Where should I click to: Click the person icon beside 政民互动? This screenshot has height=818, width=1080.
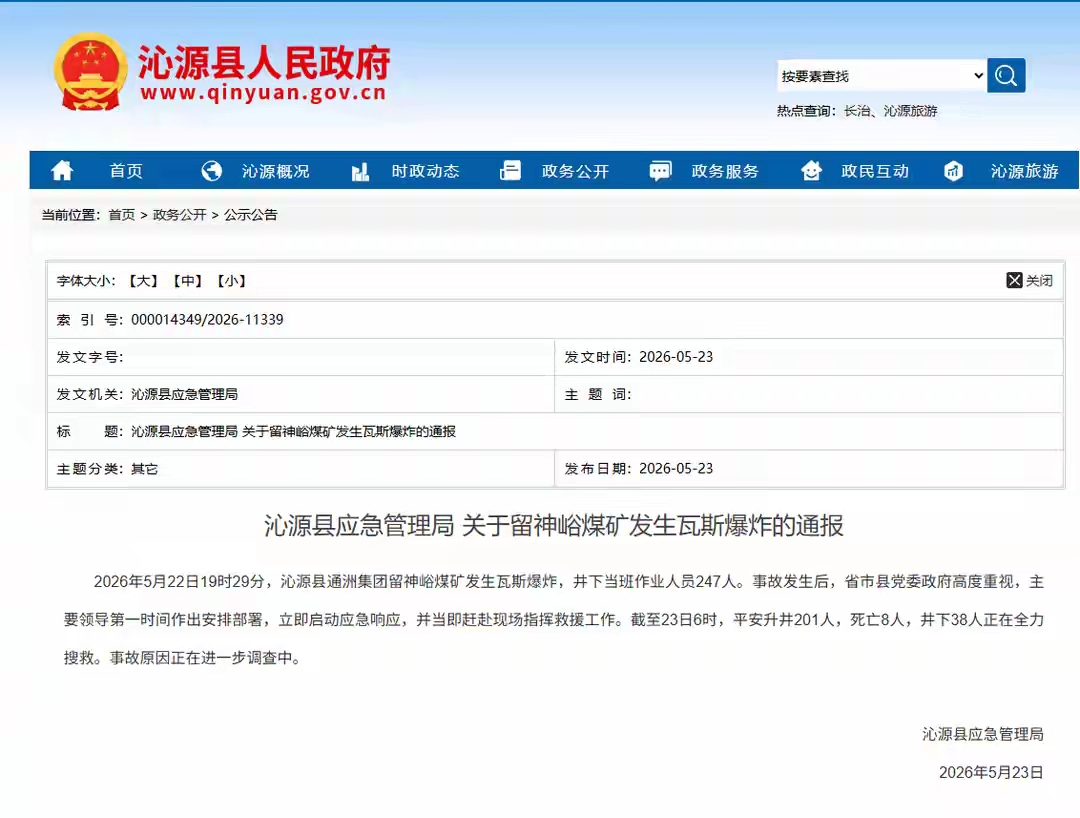(811, 170)
